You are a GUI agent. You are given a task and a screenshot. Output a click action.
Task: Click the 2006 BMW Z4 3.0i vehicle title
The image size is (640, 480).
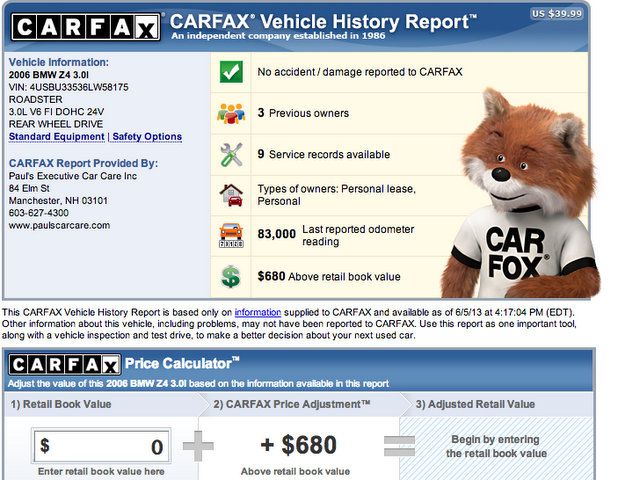[x=50, y=74]
